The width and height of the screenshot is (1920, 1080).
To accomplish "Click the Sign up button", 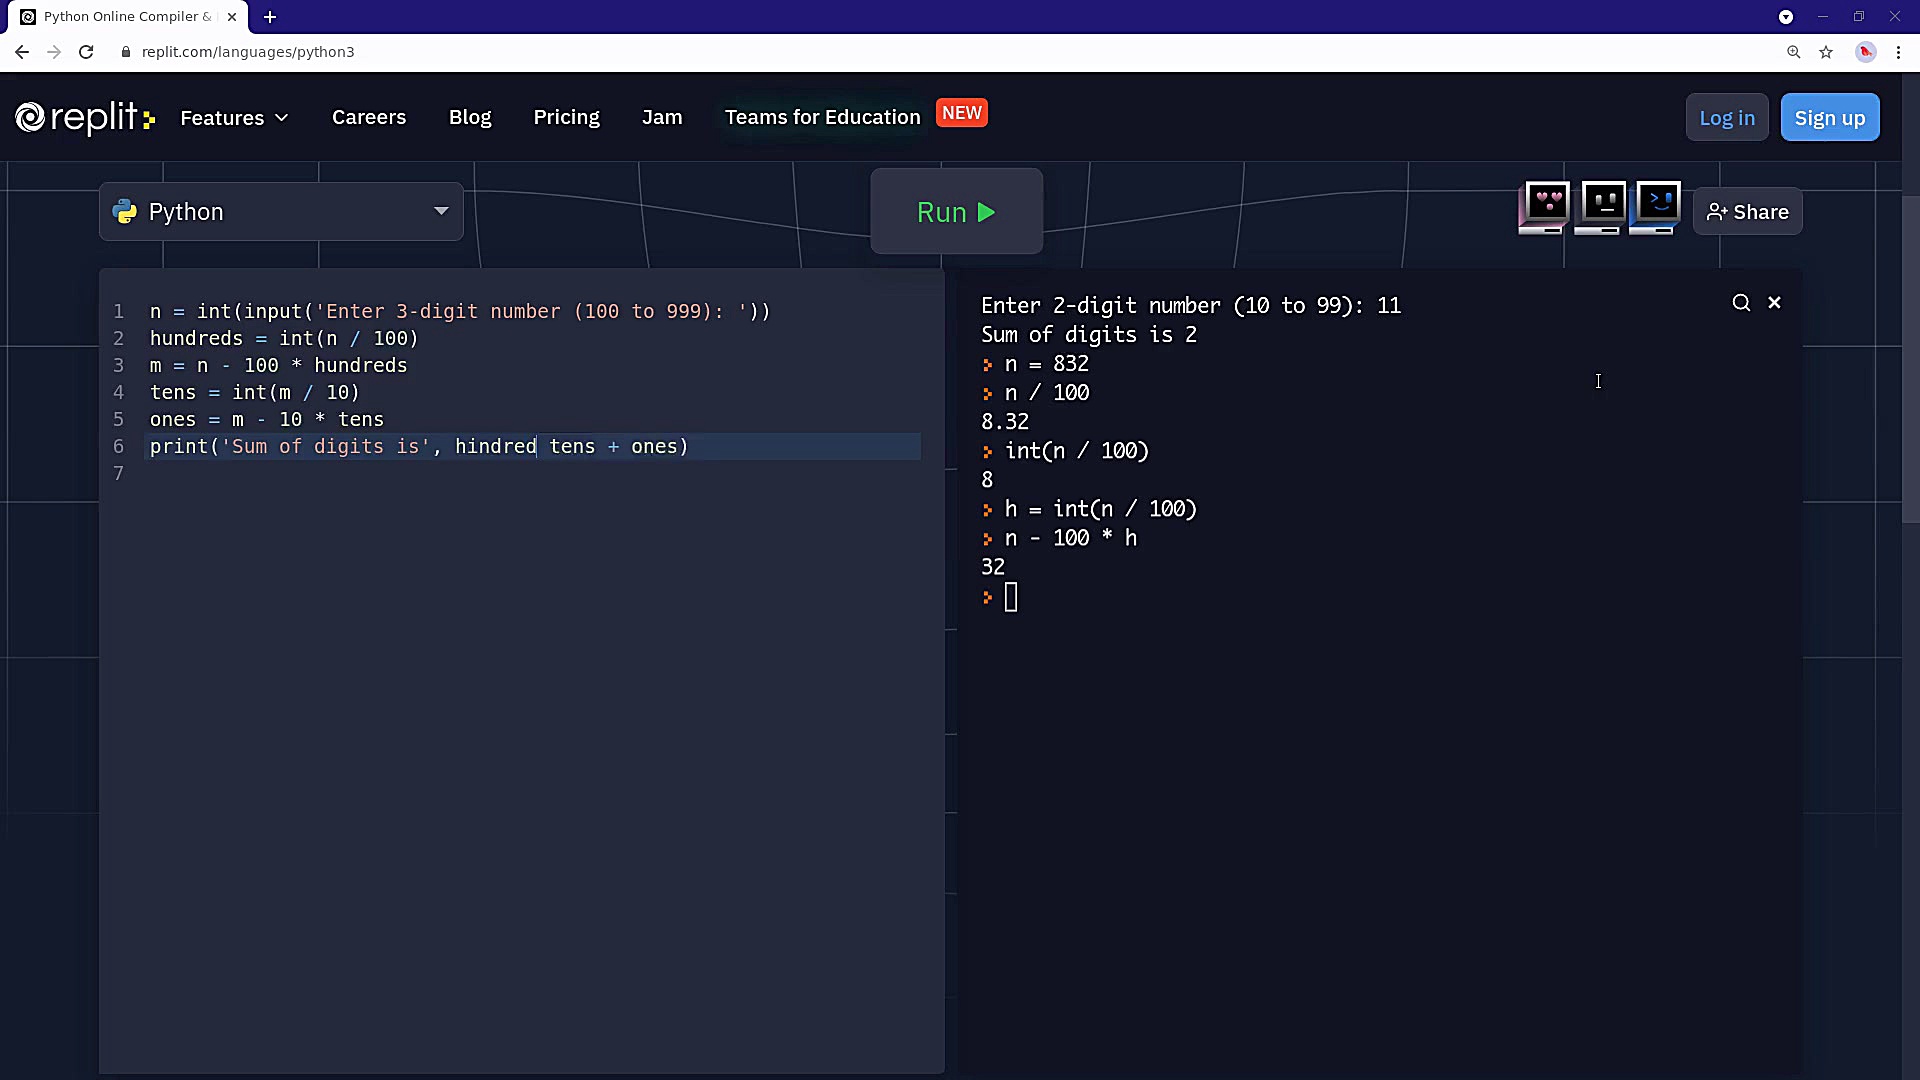I will pyautogui.click(x=1830, y=118).
